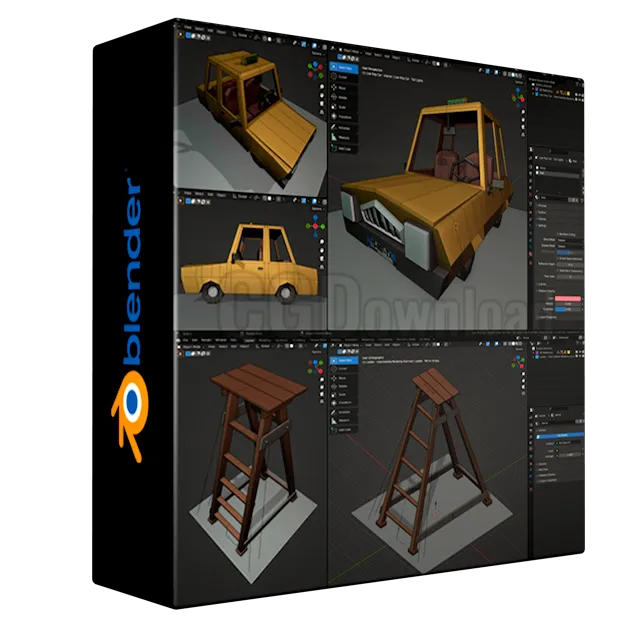Click Options button in full-ladder viewport
The height and width of the screenshot is (630, 630).
click(x=519, y=349)
